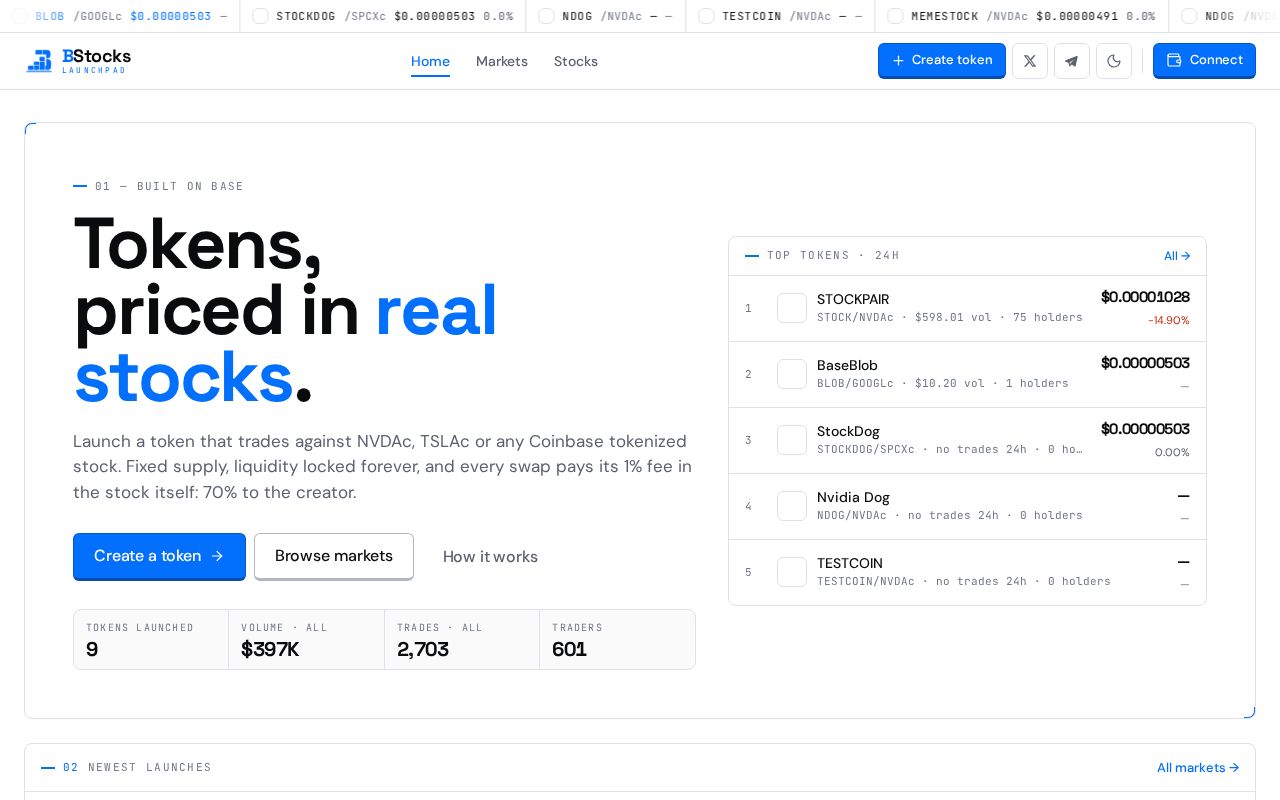Click the Create token button in header

click(942, 60)
